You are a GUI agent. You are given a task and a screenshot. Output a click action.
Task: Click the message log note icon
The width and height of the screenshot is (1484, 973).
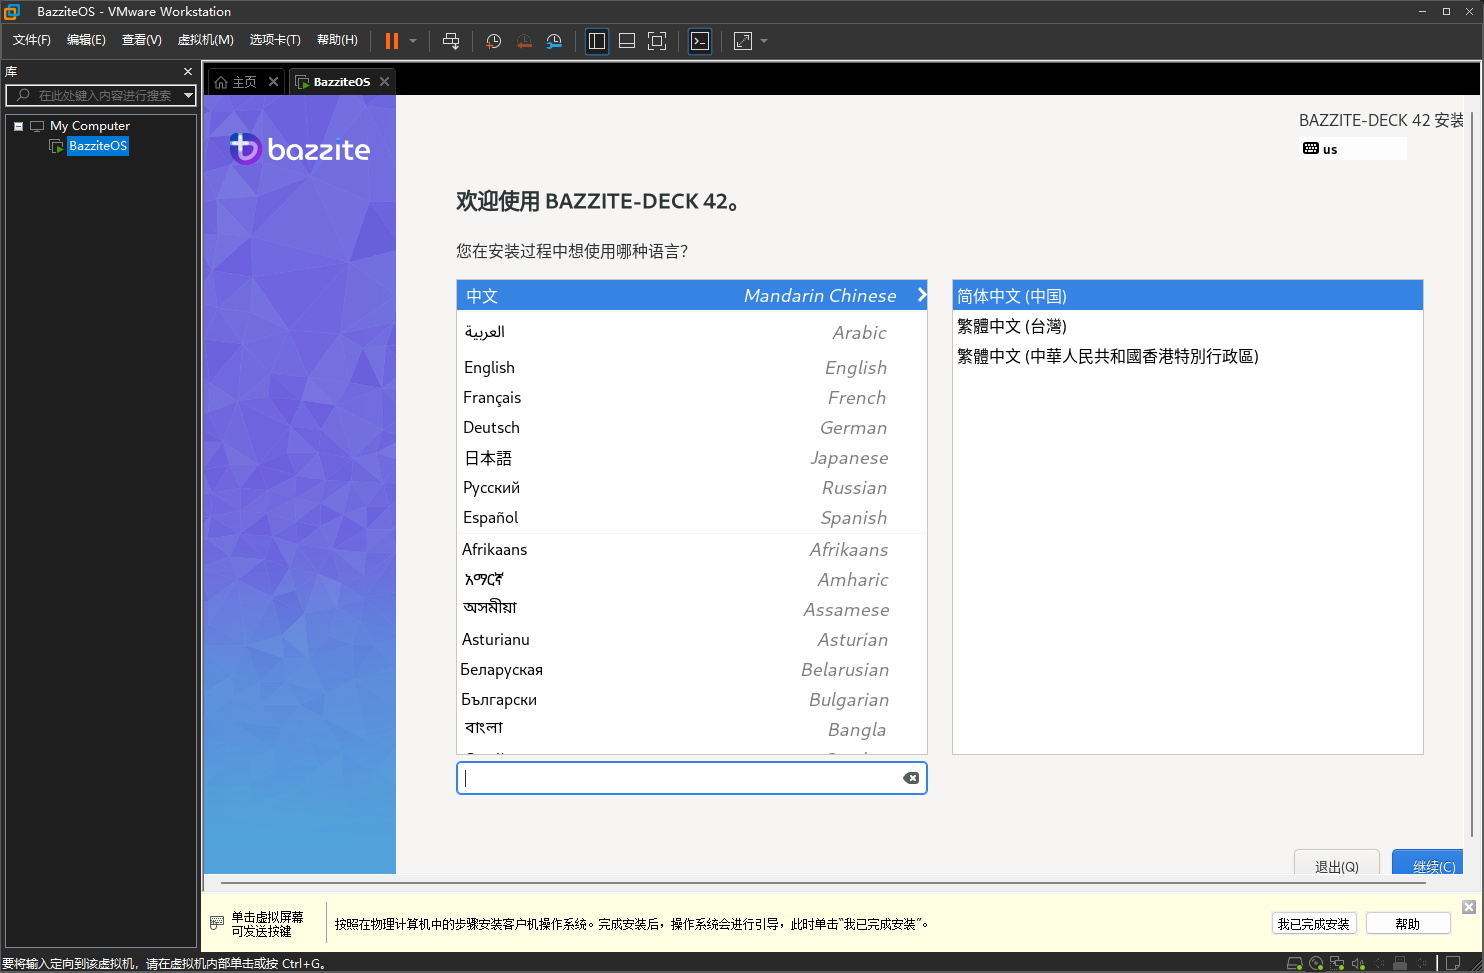tap(1454, 964)
